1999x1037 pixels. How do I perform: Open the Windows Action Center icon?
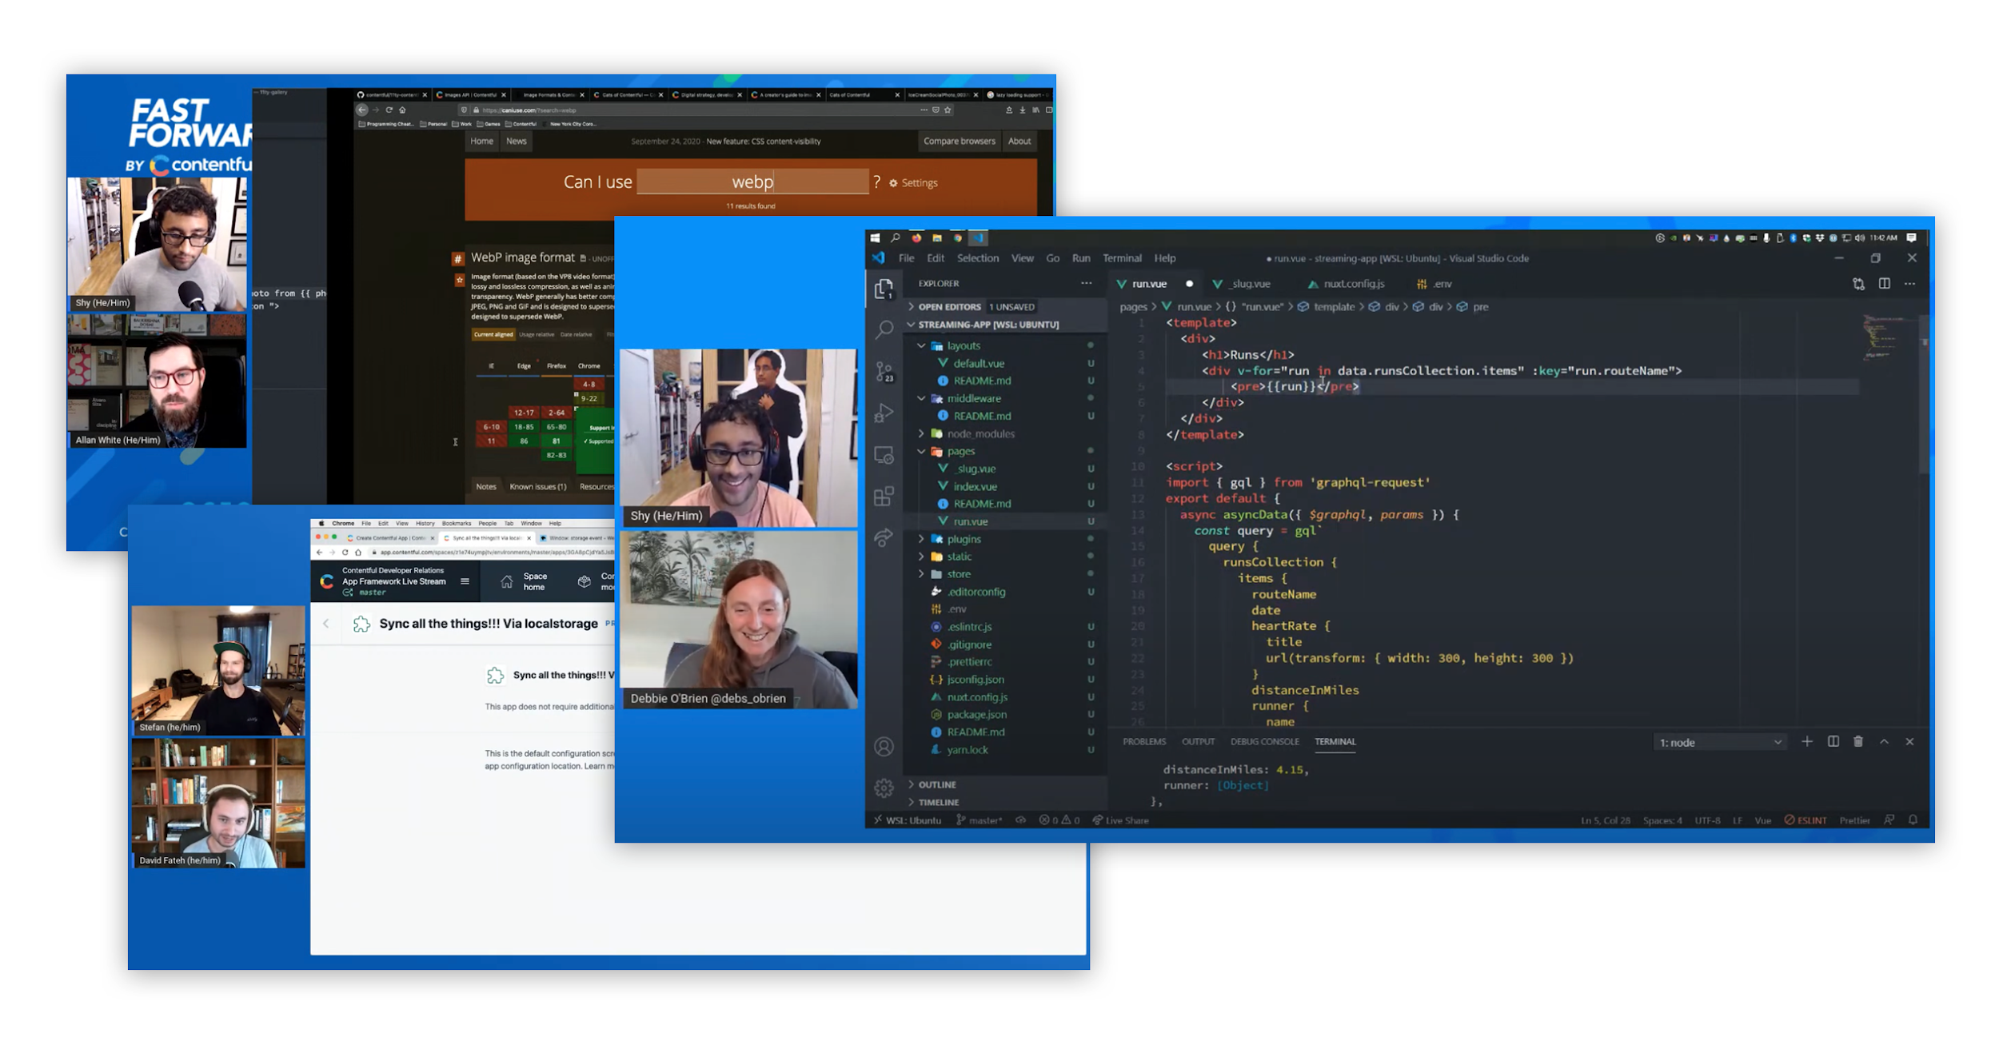(1912, 238)
